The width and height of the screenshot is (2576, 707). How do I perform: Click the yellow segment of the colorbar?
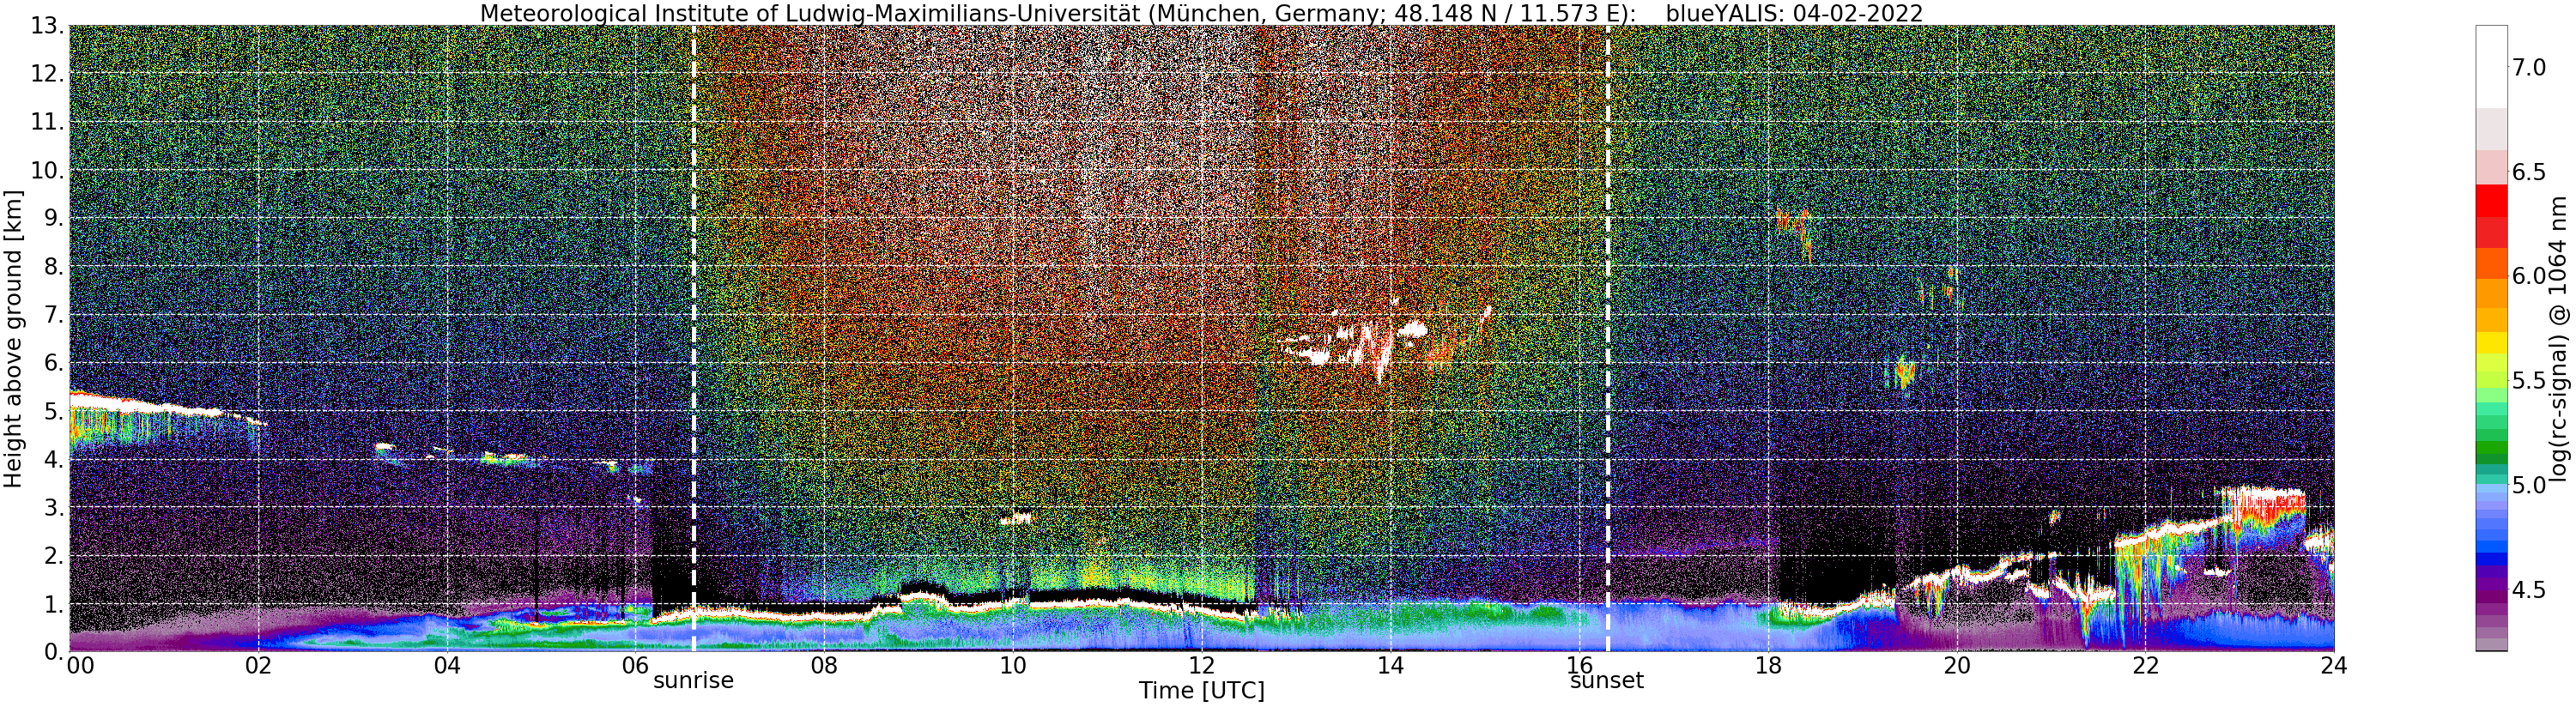(x=2491, y=342)
